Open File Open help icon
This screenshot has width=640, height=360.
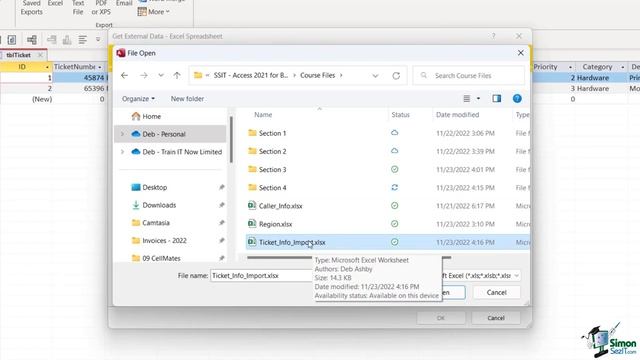[x=517, y=98]
